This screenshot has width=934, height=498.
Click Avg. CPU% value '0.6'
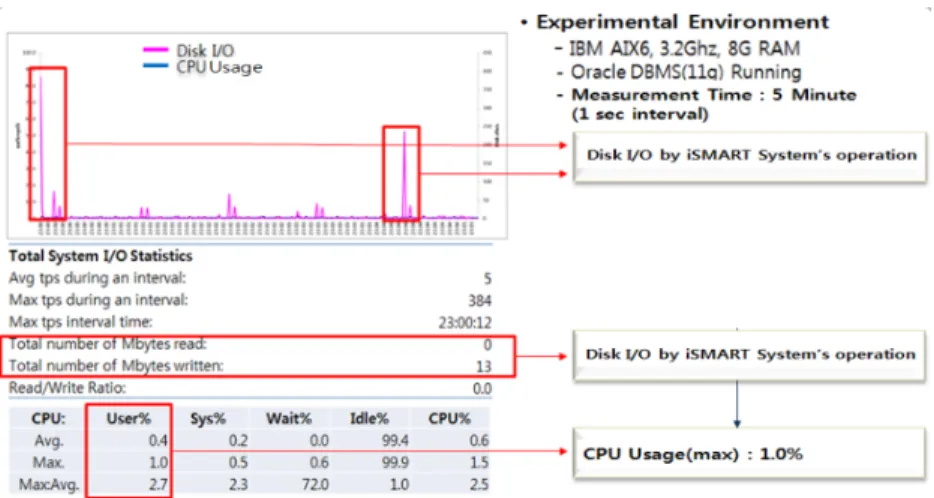pyautogui.click(x=479, y=441)
